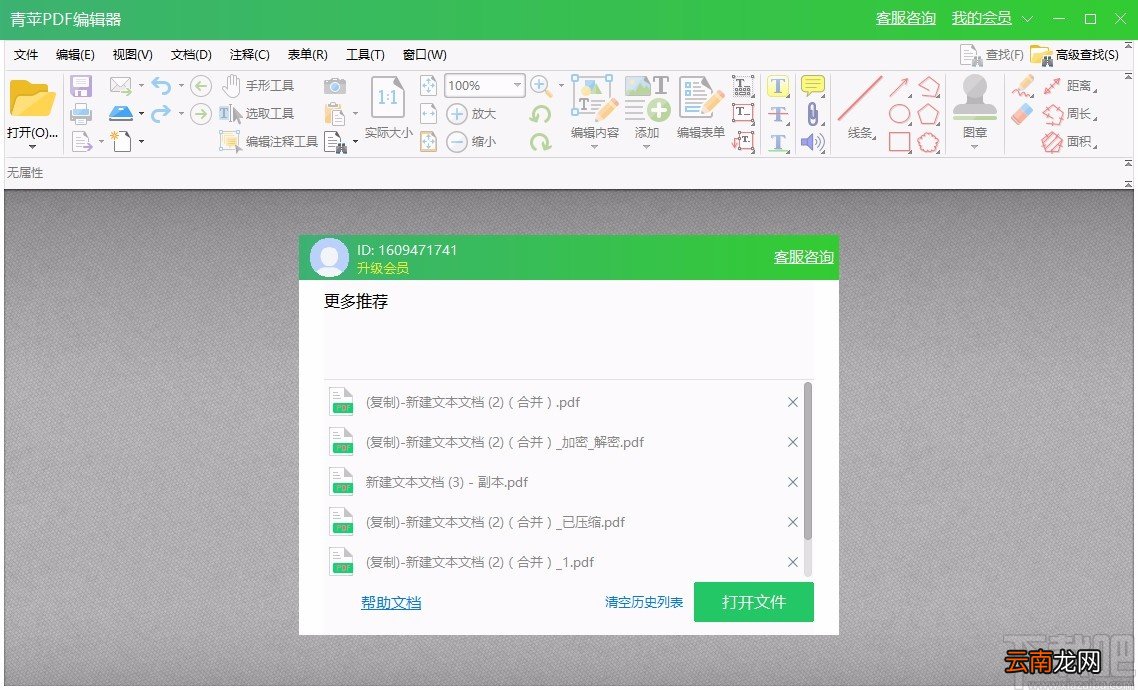Open the 注释(C) menu
This screenshot has width=1138, height=690.
(x=250, y=54)
